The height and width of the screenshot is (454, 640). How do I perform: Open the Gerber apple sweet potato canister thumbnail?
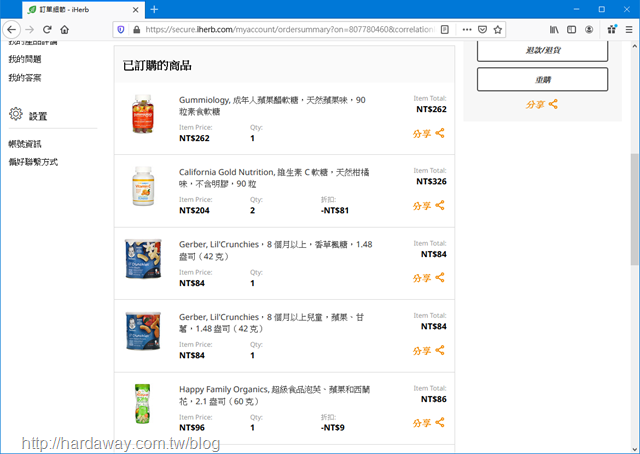point(143,331)
